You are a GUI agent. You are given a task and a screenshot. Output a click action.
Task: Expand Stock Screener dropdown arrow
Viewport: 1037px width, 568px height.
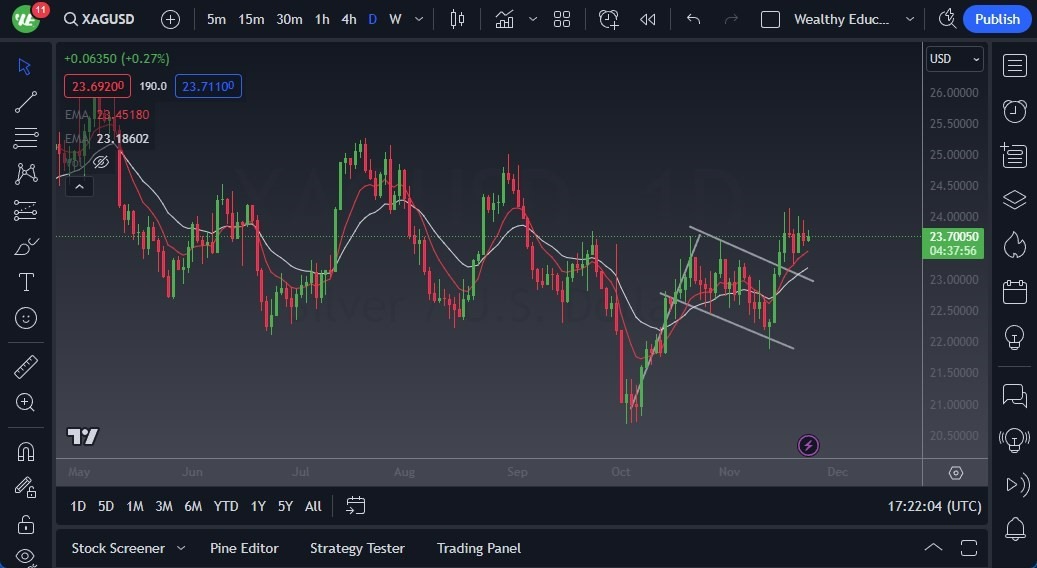point(181,548)
